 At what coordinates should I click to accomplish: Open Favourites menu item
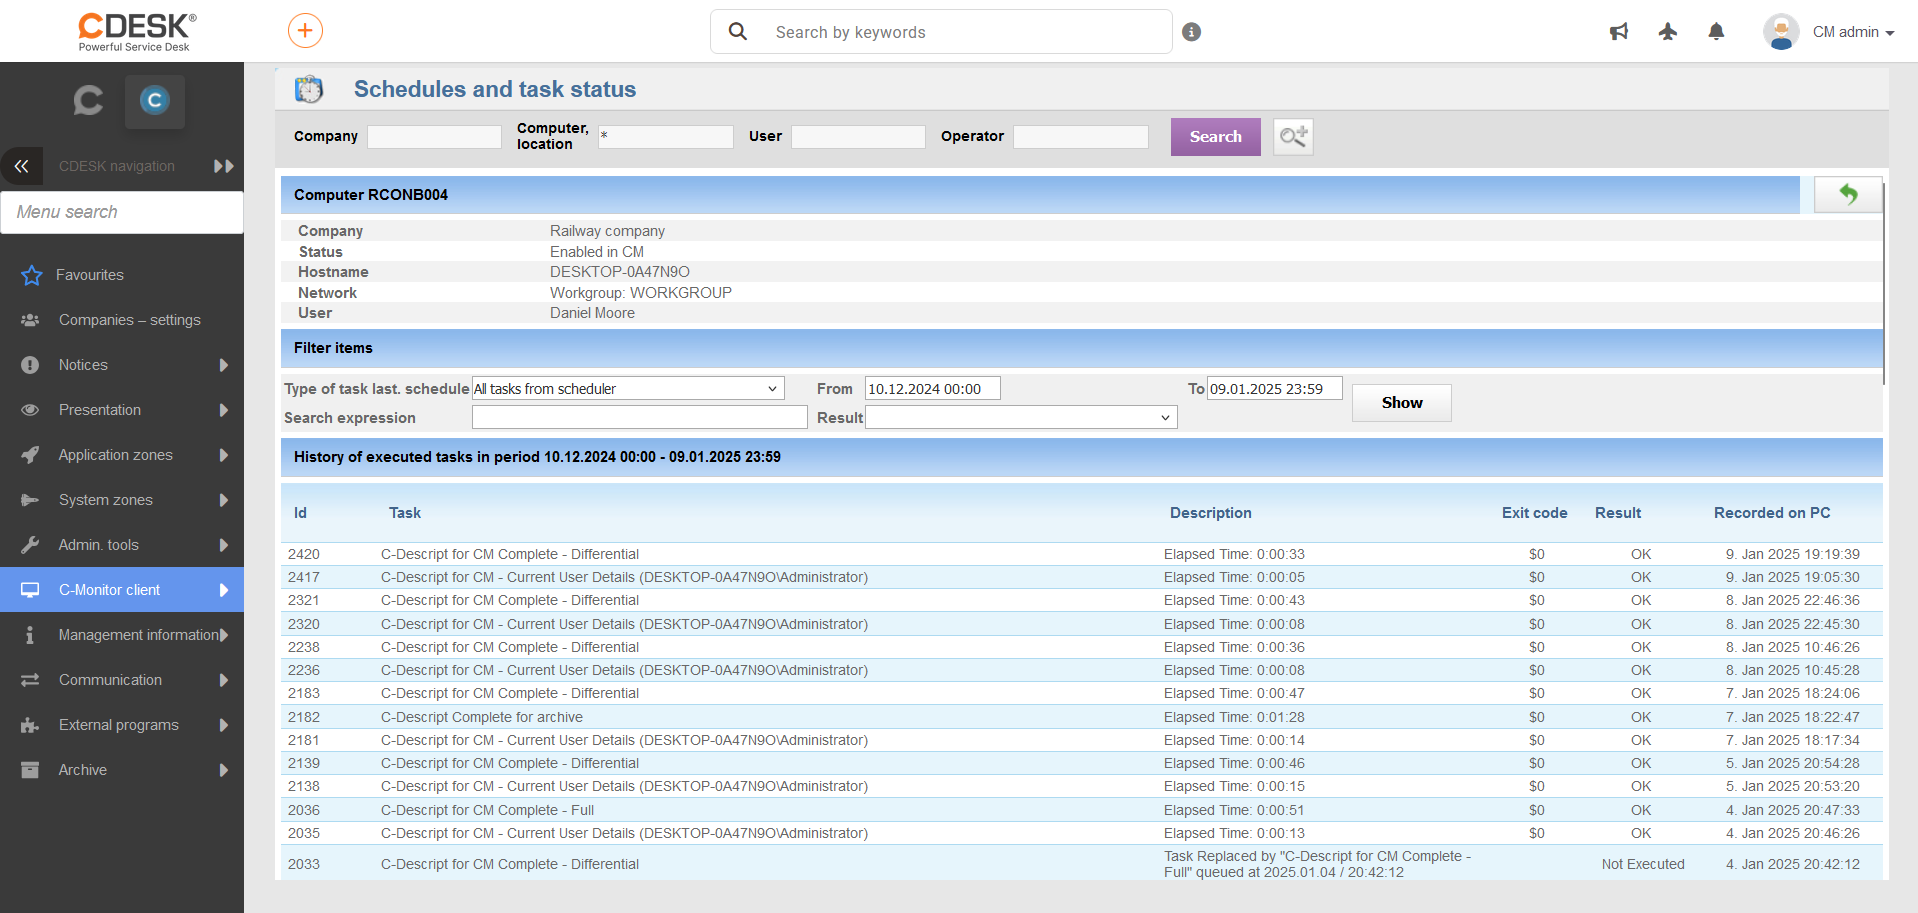point(122,275)
